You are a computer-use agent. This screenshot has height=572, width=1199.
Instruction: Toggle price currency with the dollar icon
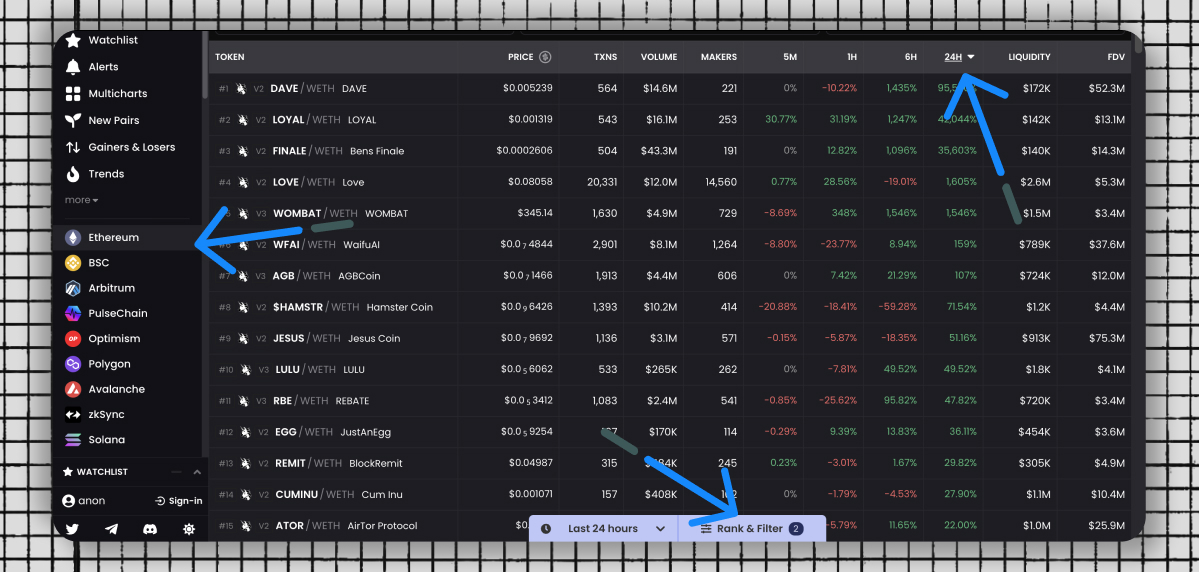[x=545, y=57]
